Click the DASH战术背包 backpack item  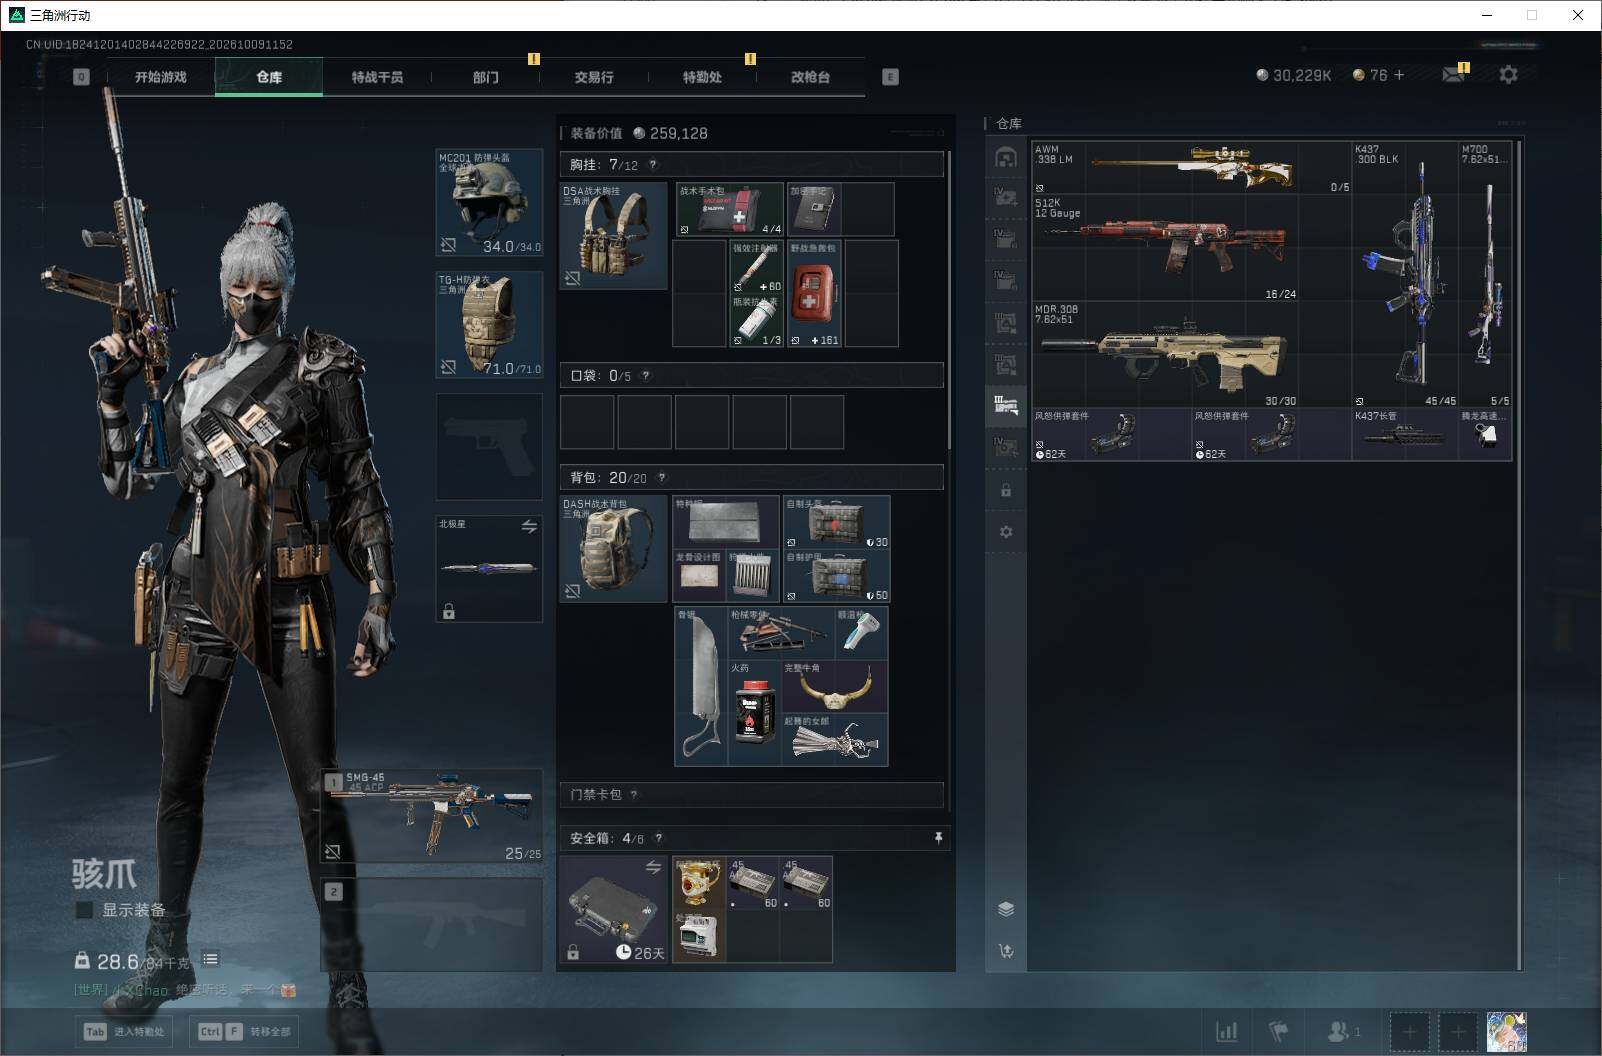point(613,548)
